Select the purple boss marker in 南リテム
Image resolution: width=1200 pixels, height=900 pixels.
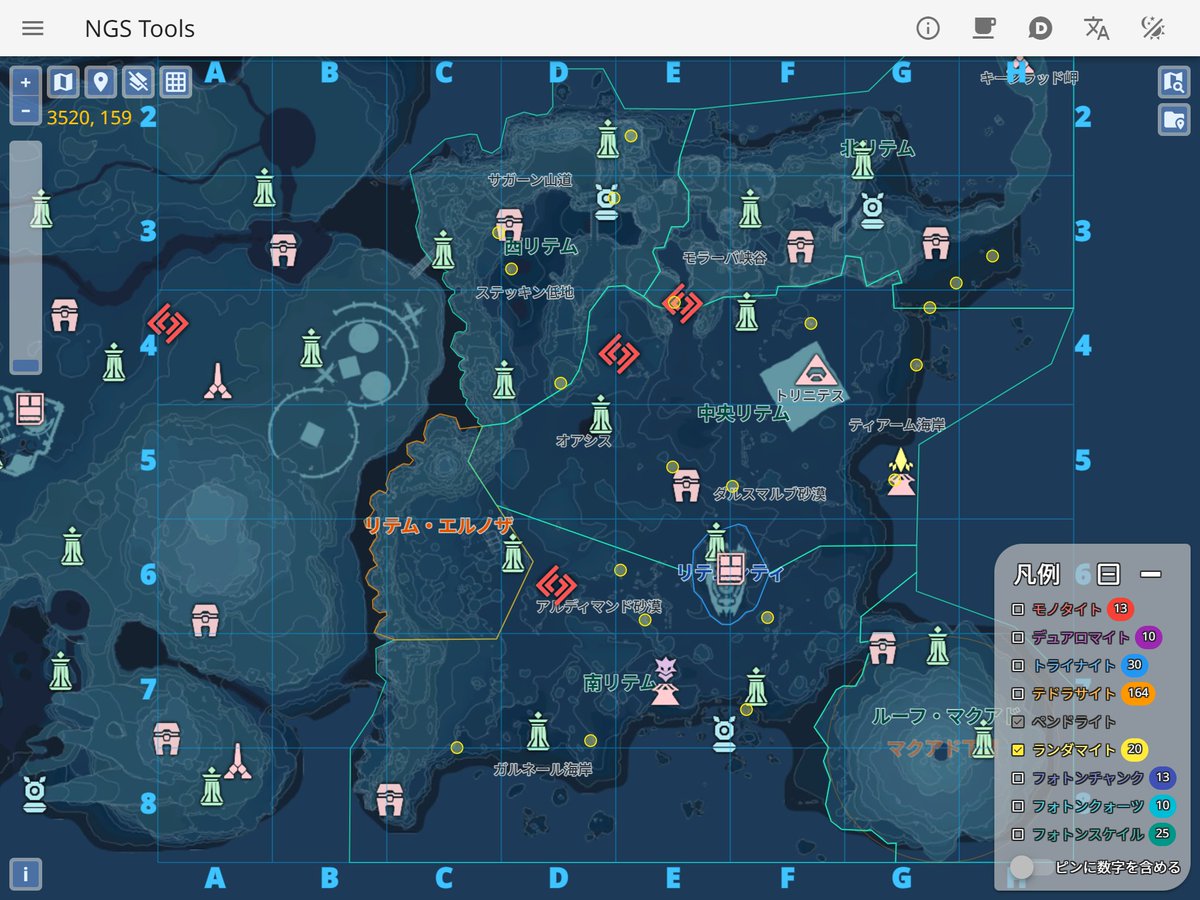665,681
